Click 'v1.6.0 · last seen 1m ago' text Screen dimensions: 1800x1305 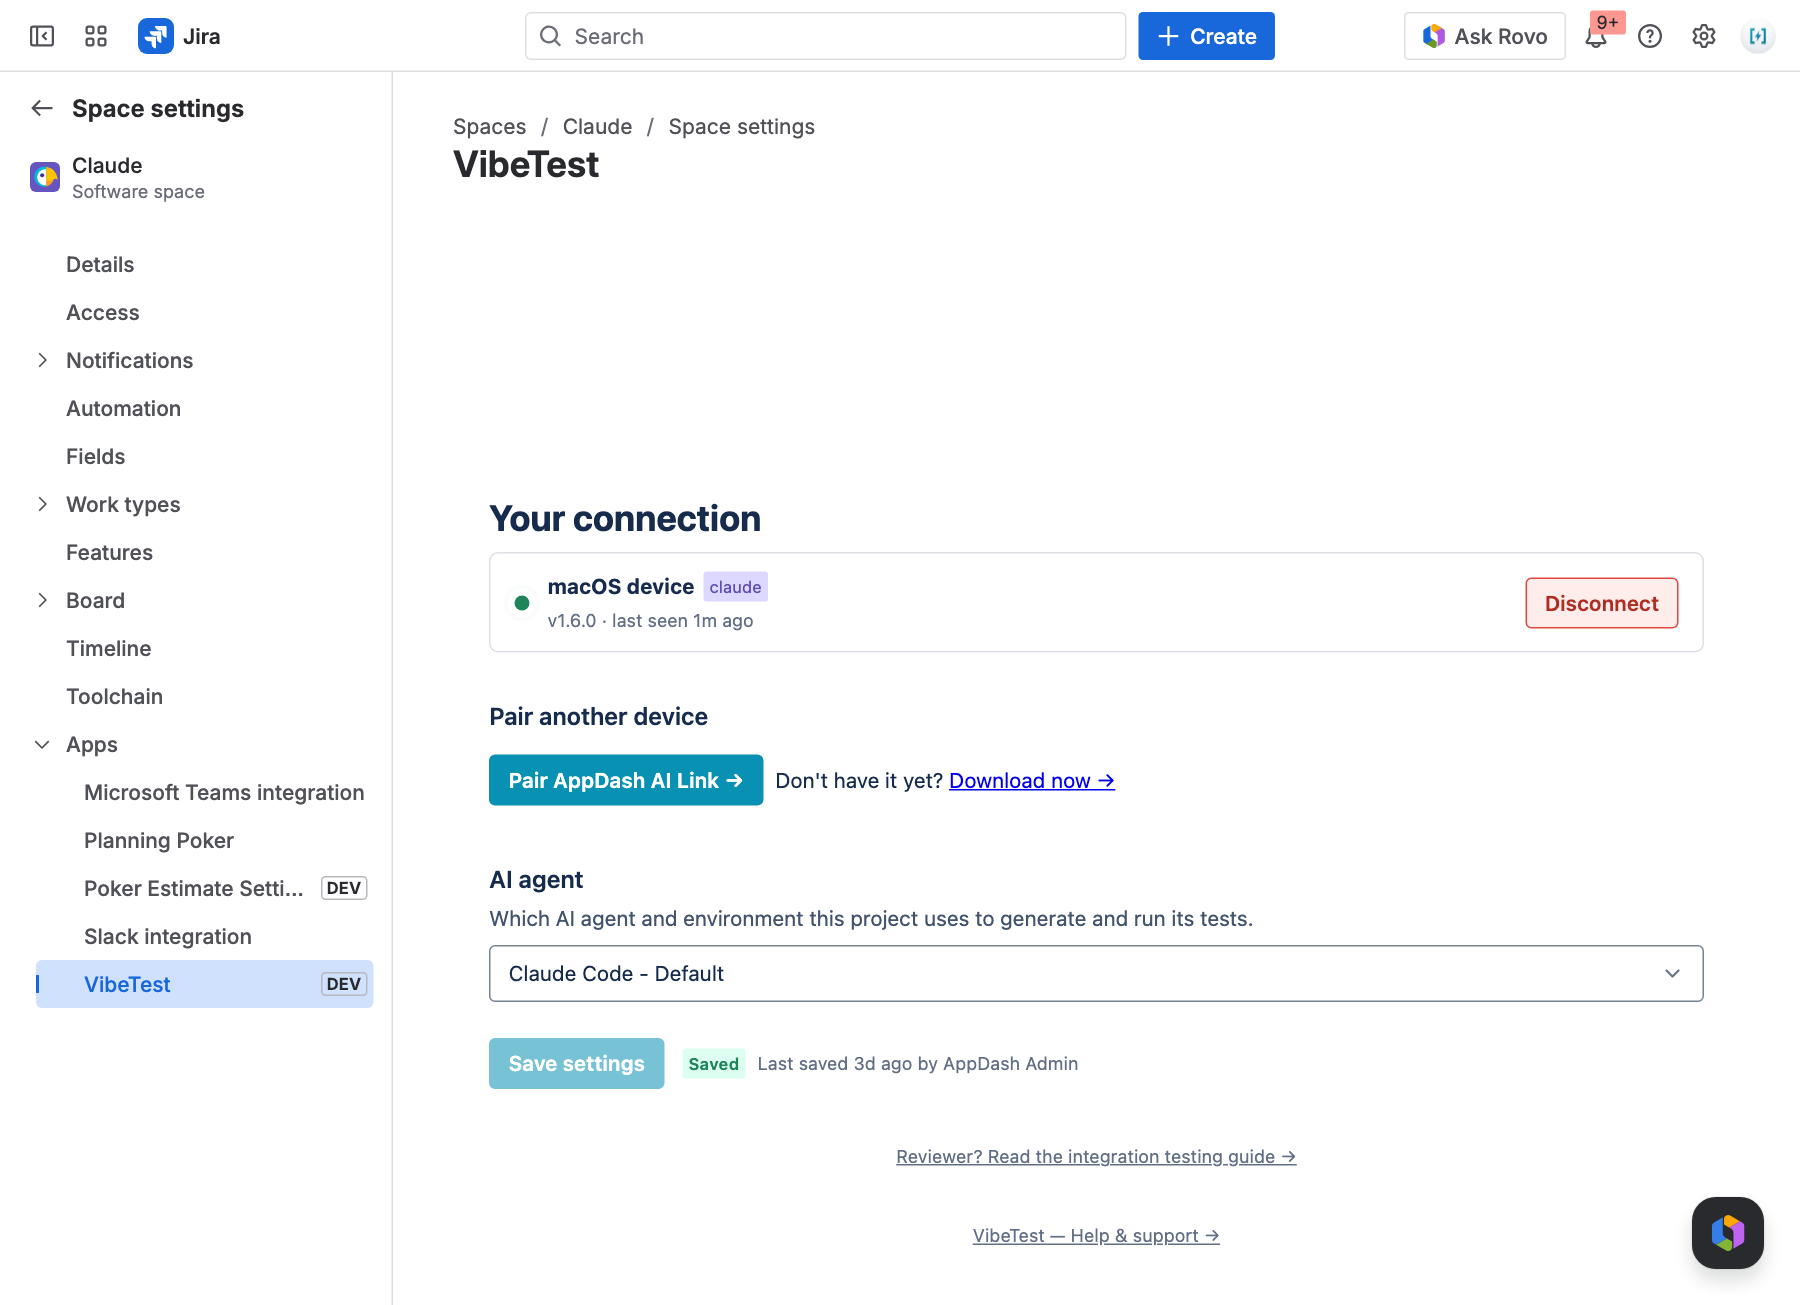(650, 621)
